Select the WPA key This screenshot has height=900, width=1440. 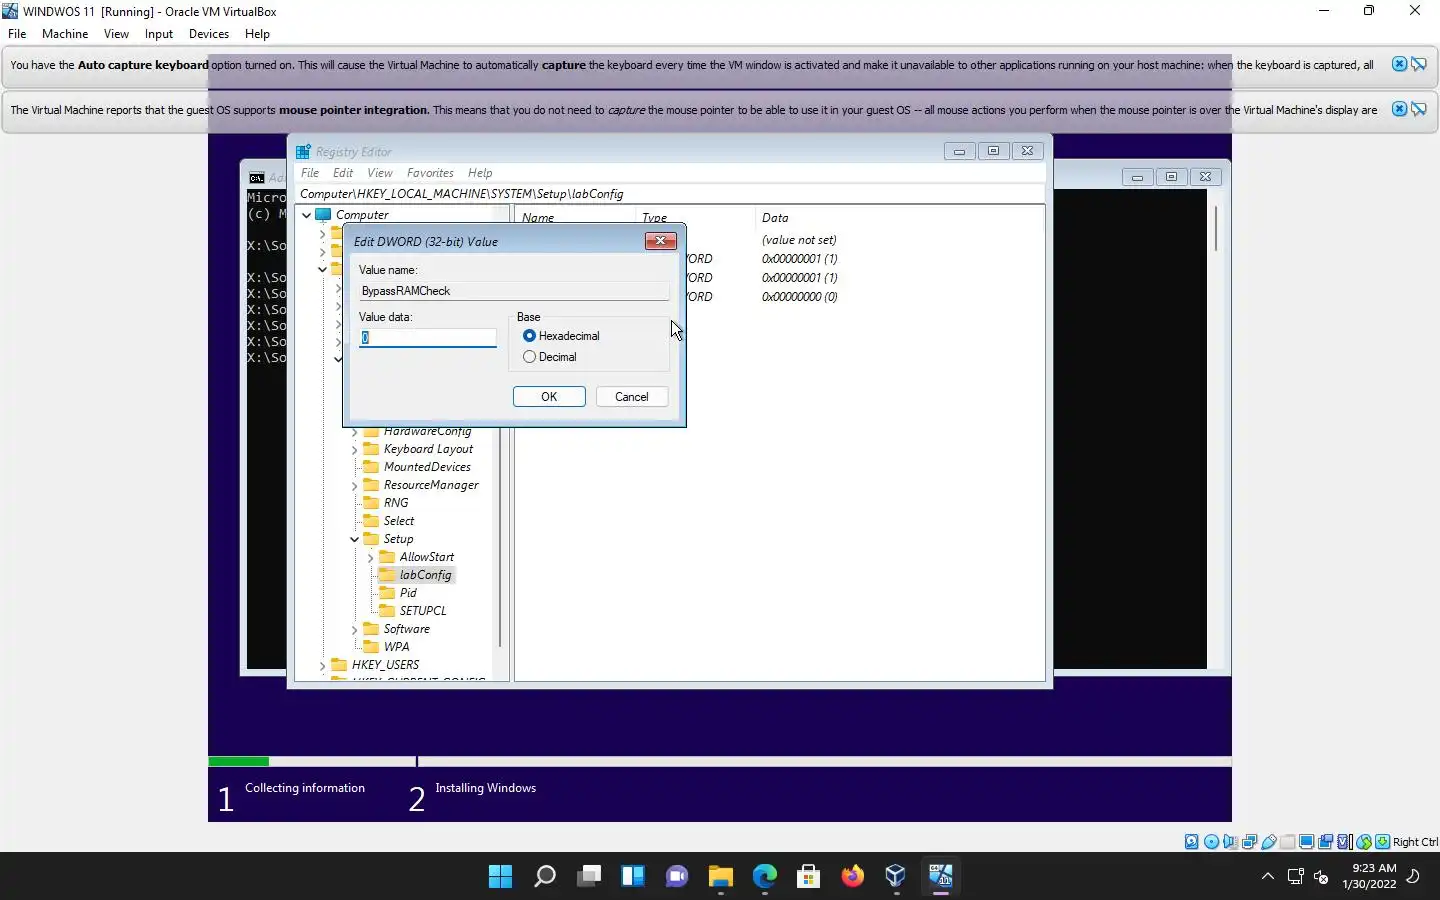click(396, 647)
